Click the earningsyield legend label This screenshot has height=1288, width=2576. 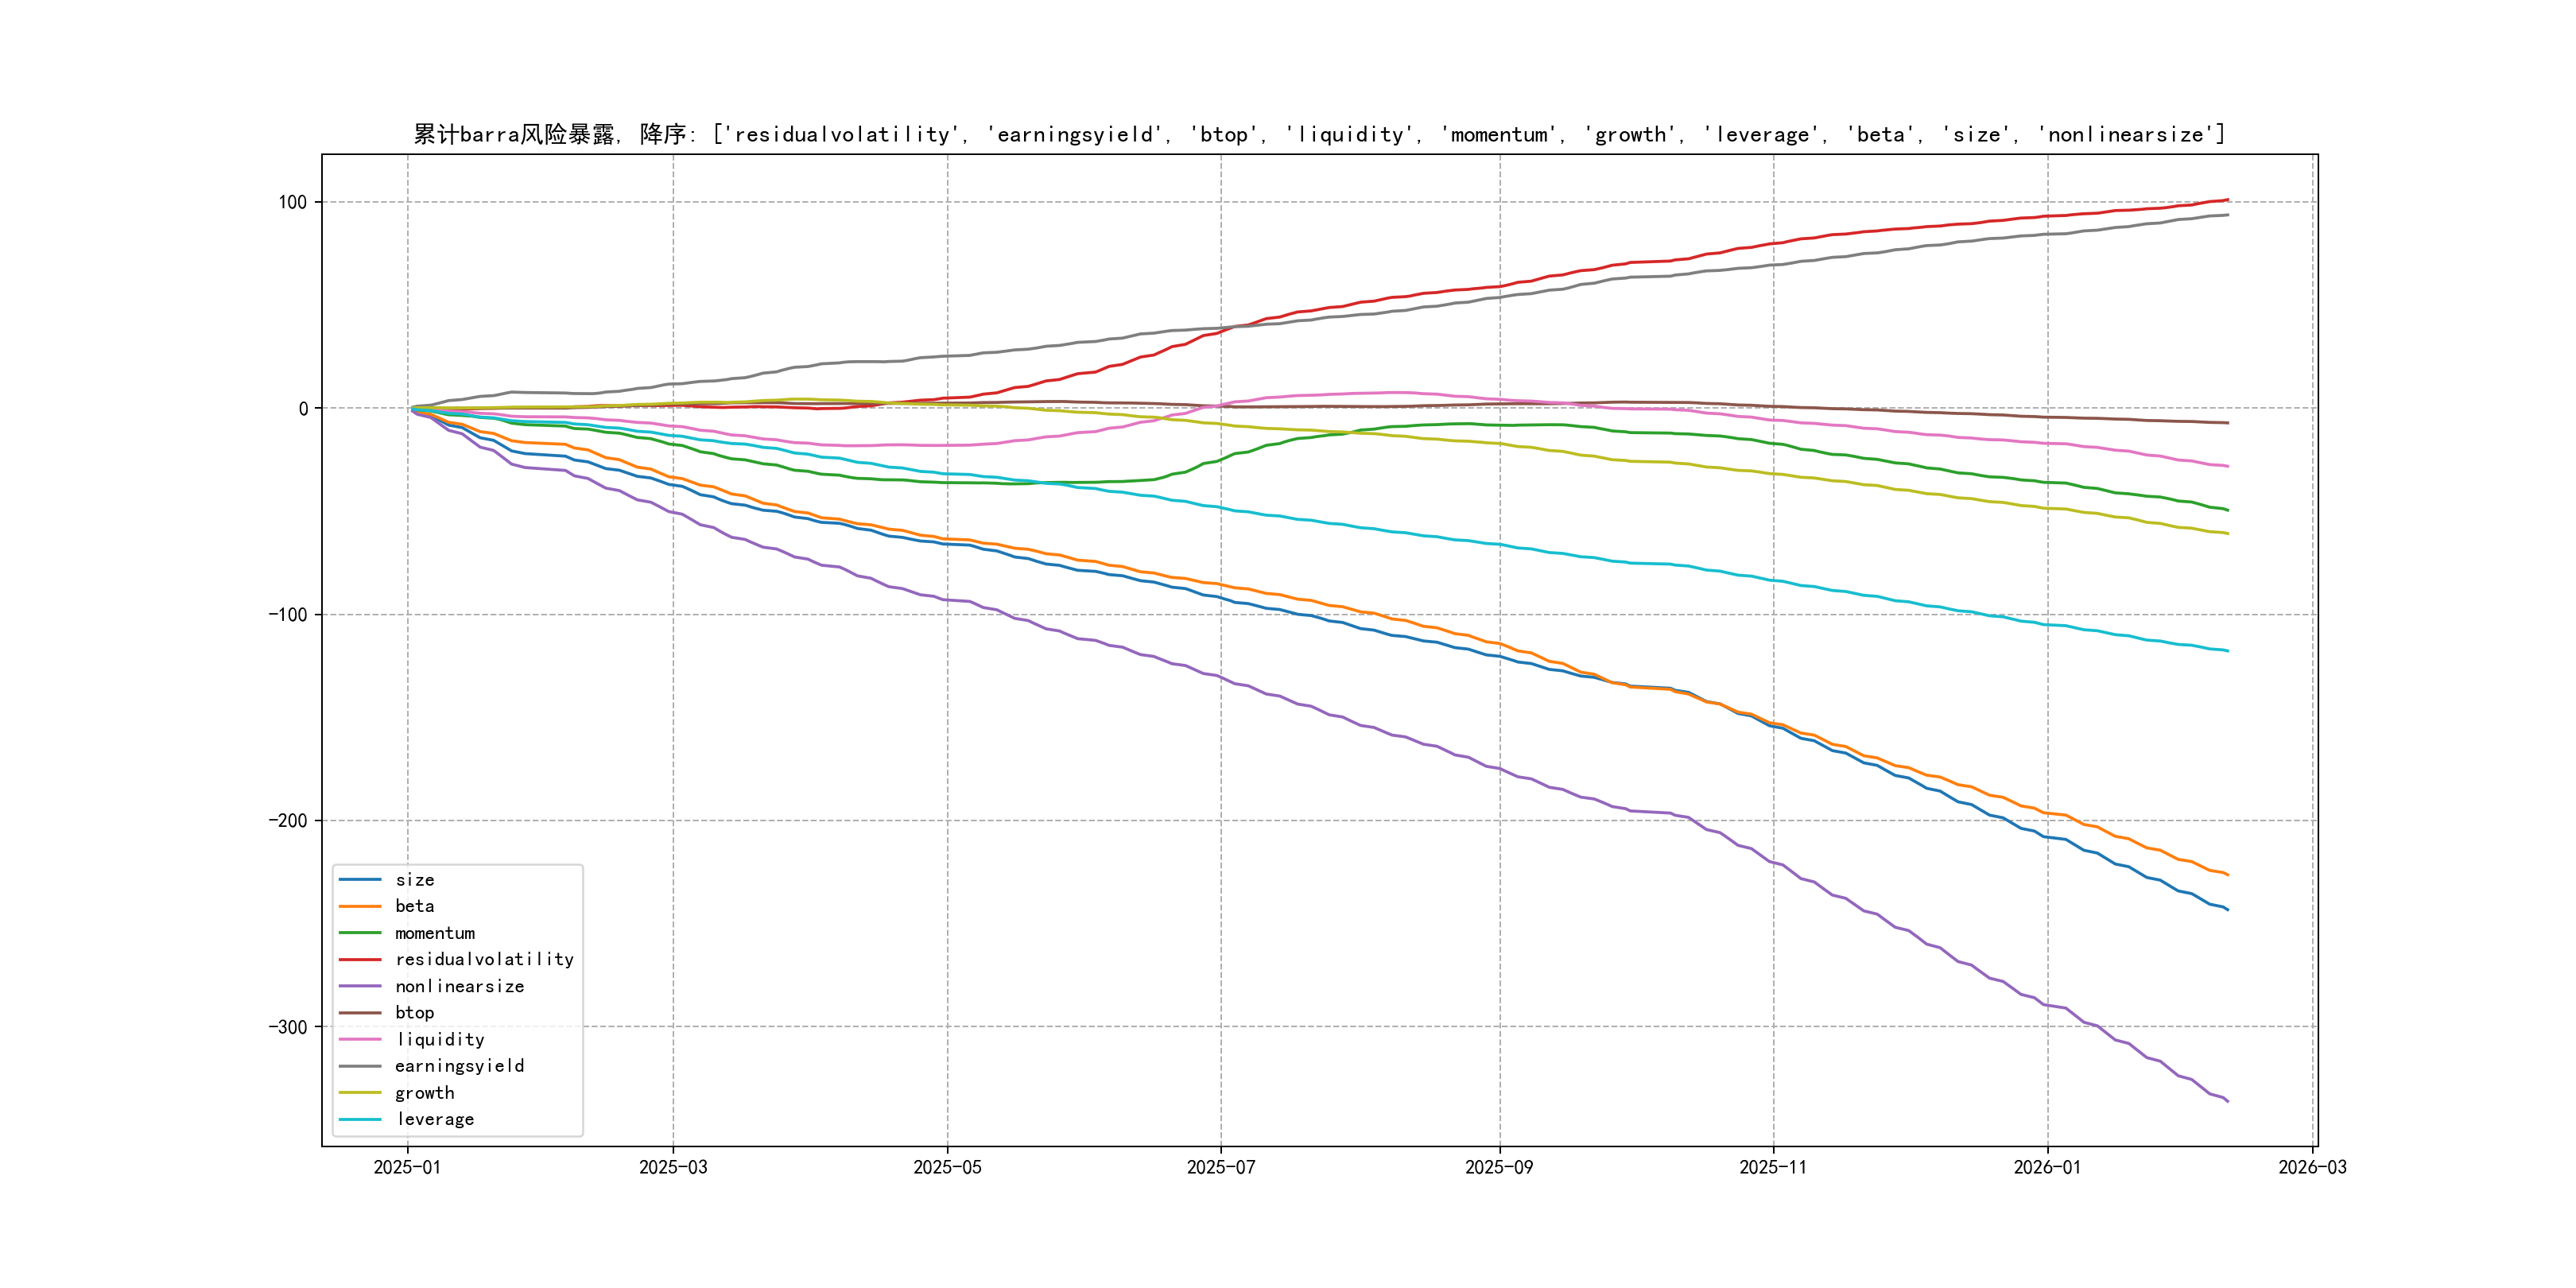459,1066
